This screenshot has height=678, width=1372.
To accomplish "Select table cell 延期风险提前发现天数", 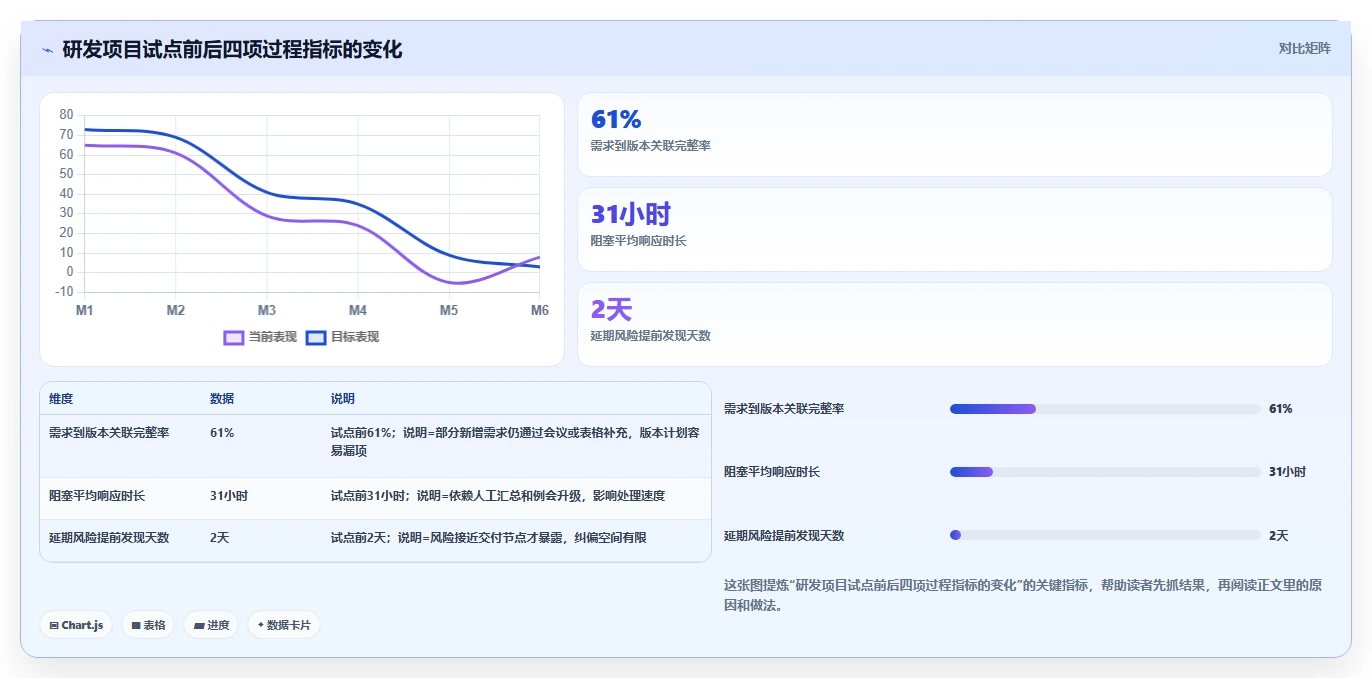I will 109,537.
